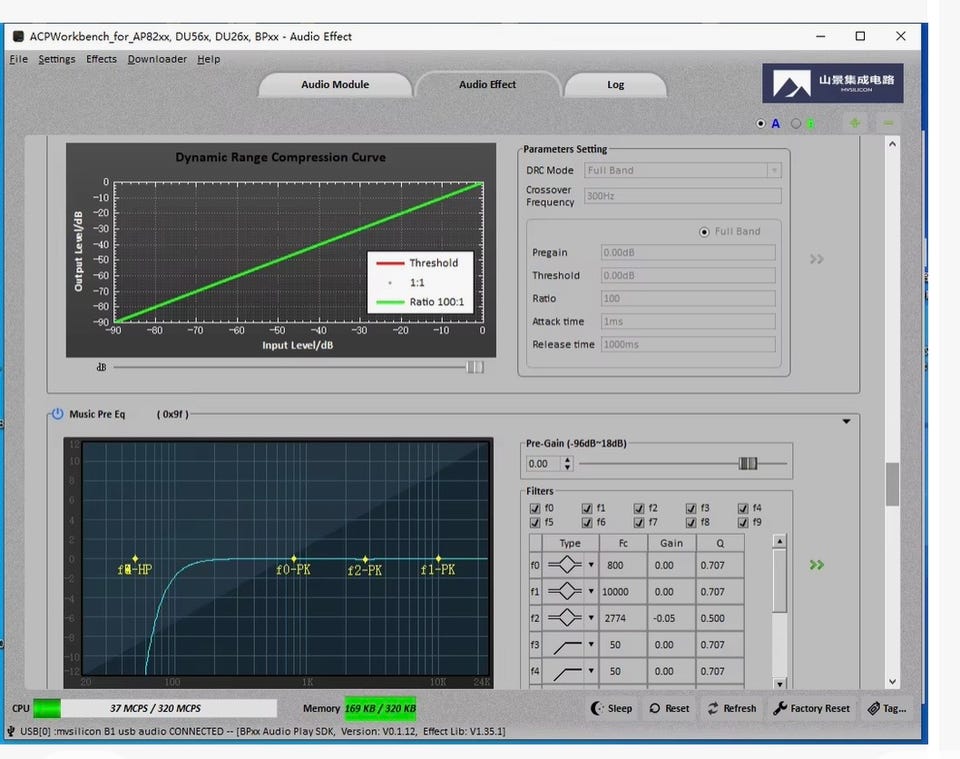Click the MVSilicon logo

tap(832, 84)
